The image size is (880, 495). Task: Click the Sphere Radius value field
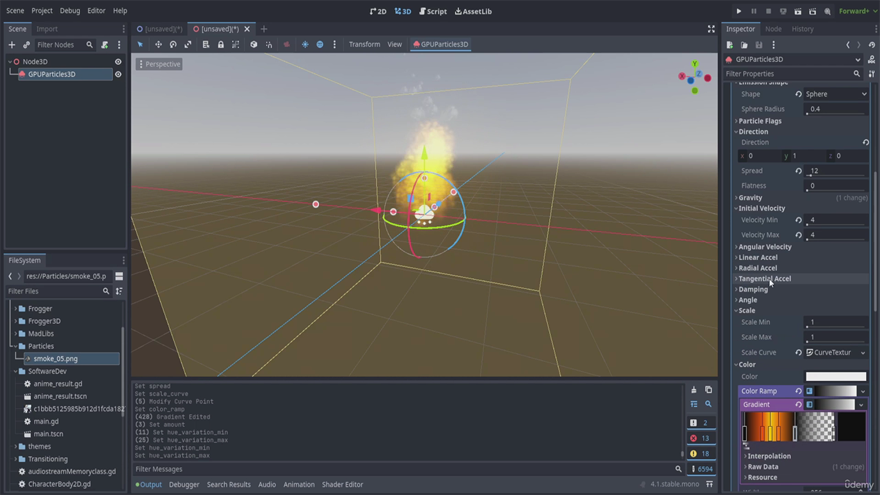[836, 109]
